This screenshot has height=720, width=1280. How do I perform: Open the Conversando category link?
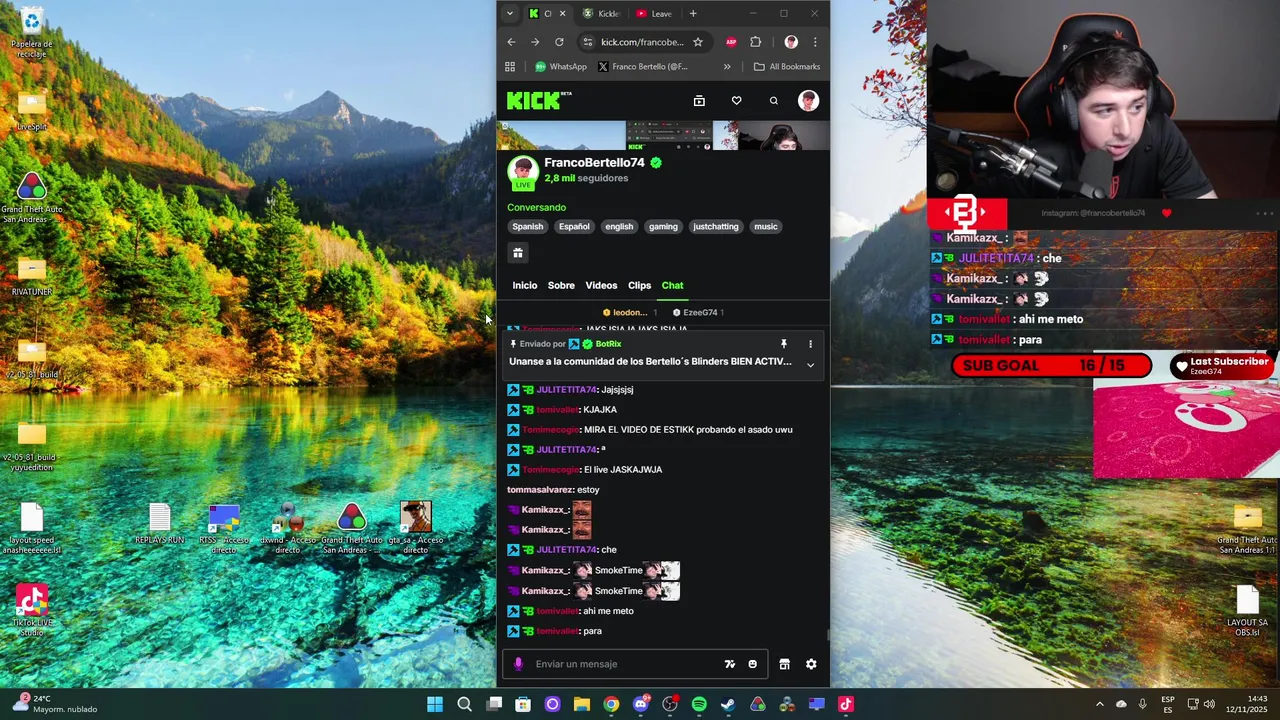[x=536, y=208]
